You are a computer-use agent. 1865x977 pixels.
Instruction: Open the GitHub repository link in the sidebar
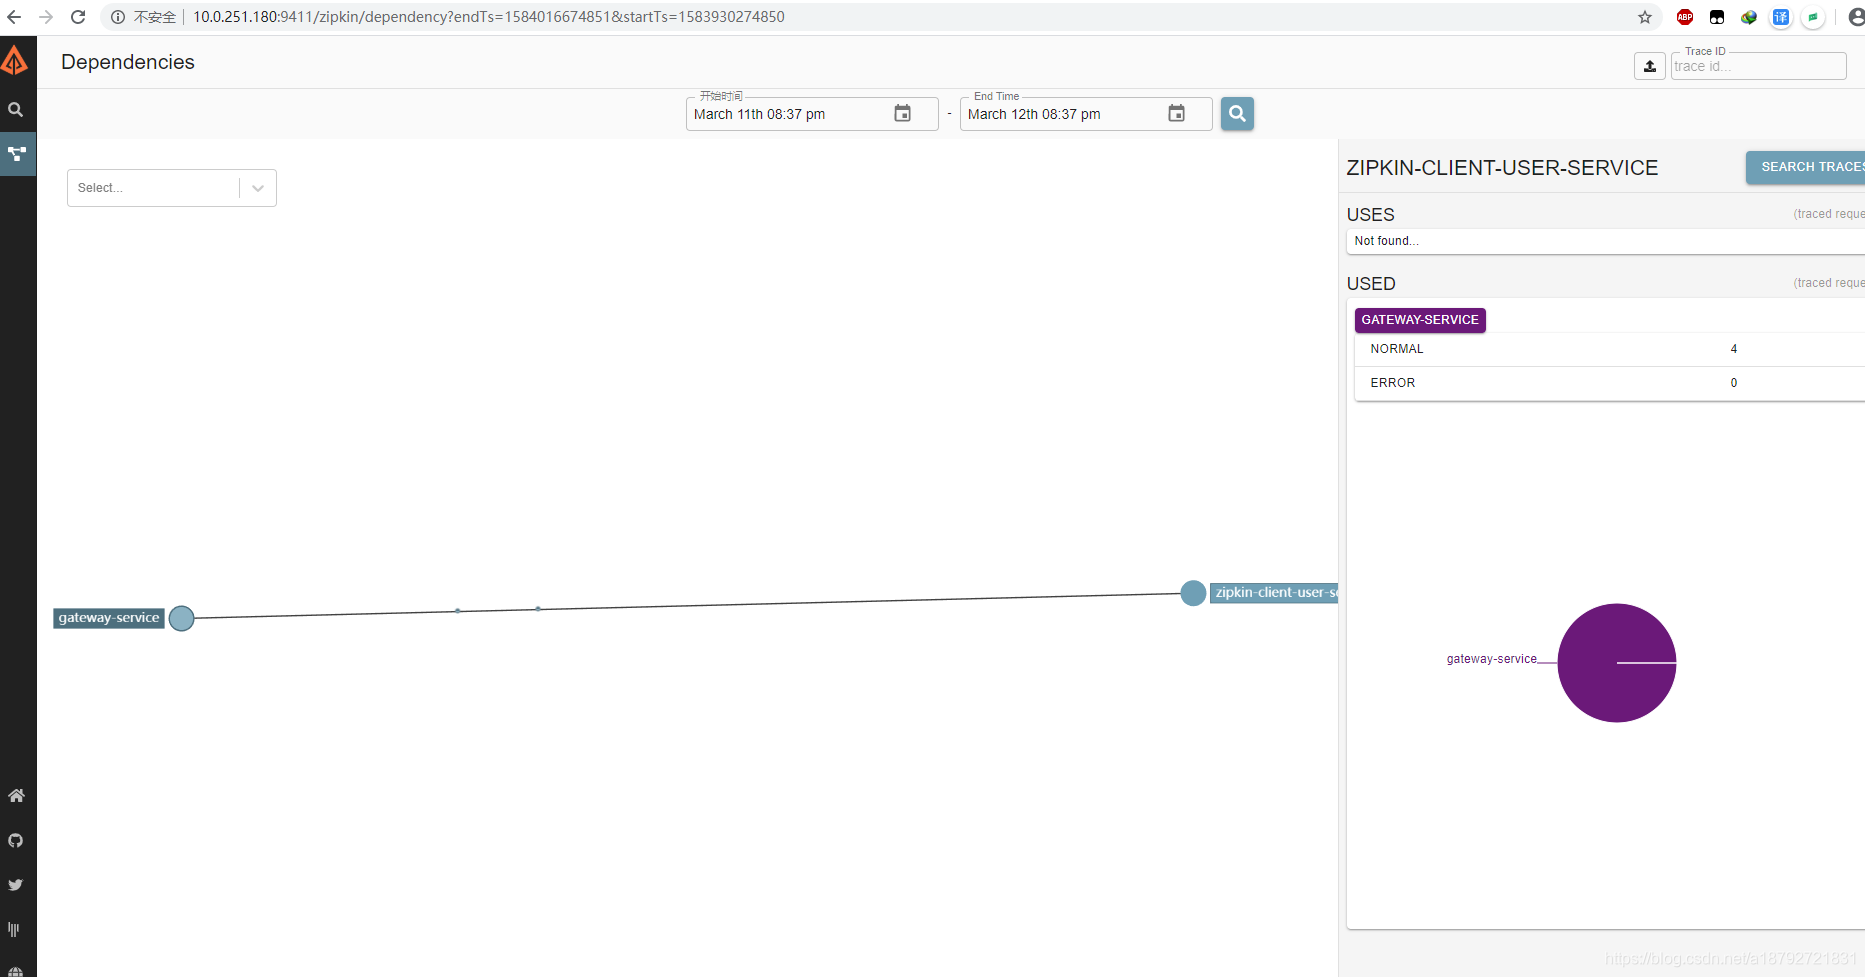point(16,840)
